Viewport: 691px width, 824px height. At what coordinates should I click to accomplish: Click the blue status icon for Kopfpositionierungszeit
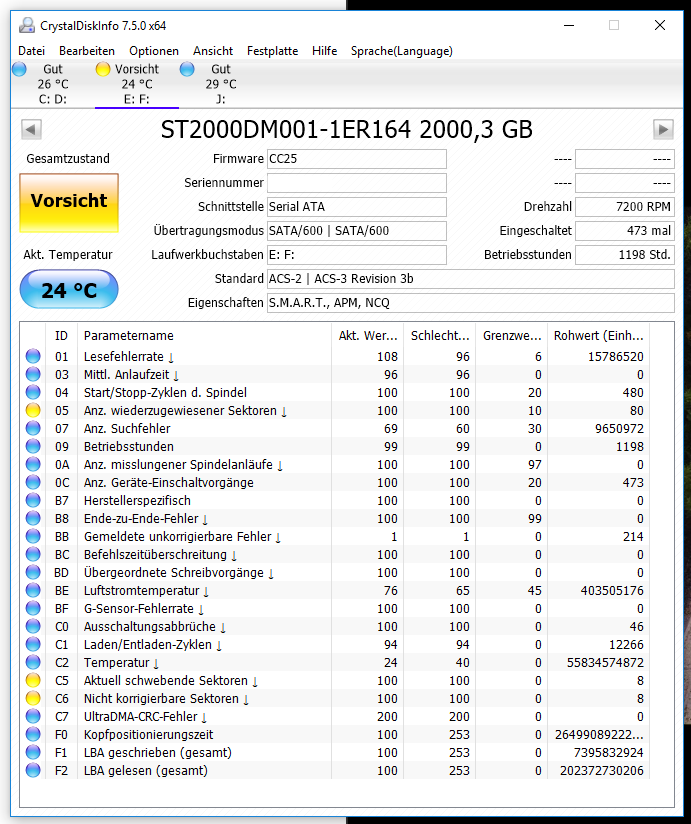pos(33,734)
